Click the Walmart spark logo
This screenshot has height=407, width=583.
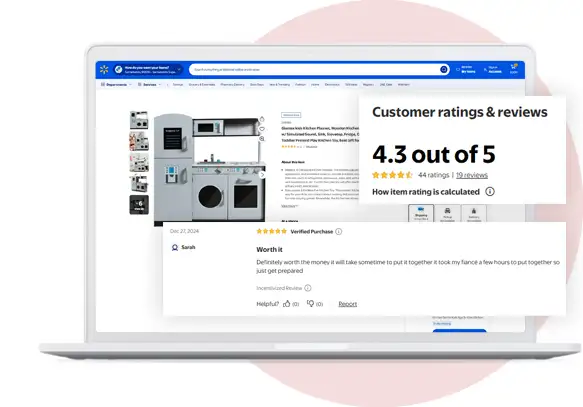pyautogui.click(x=104, y=69)
